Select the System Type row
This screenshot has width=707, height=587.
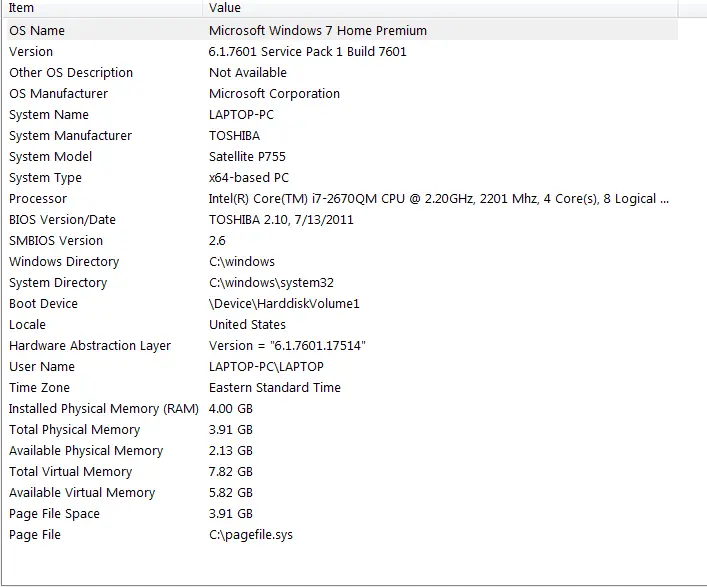[343, 178]
